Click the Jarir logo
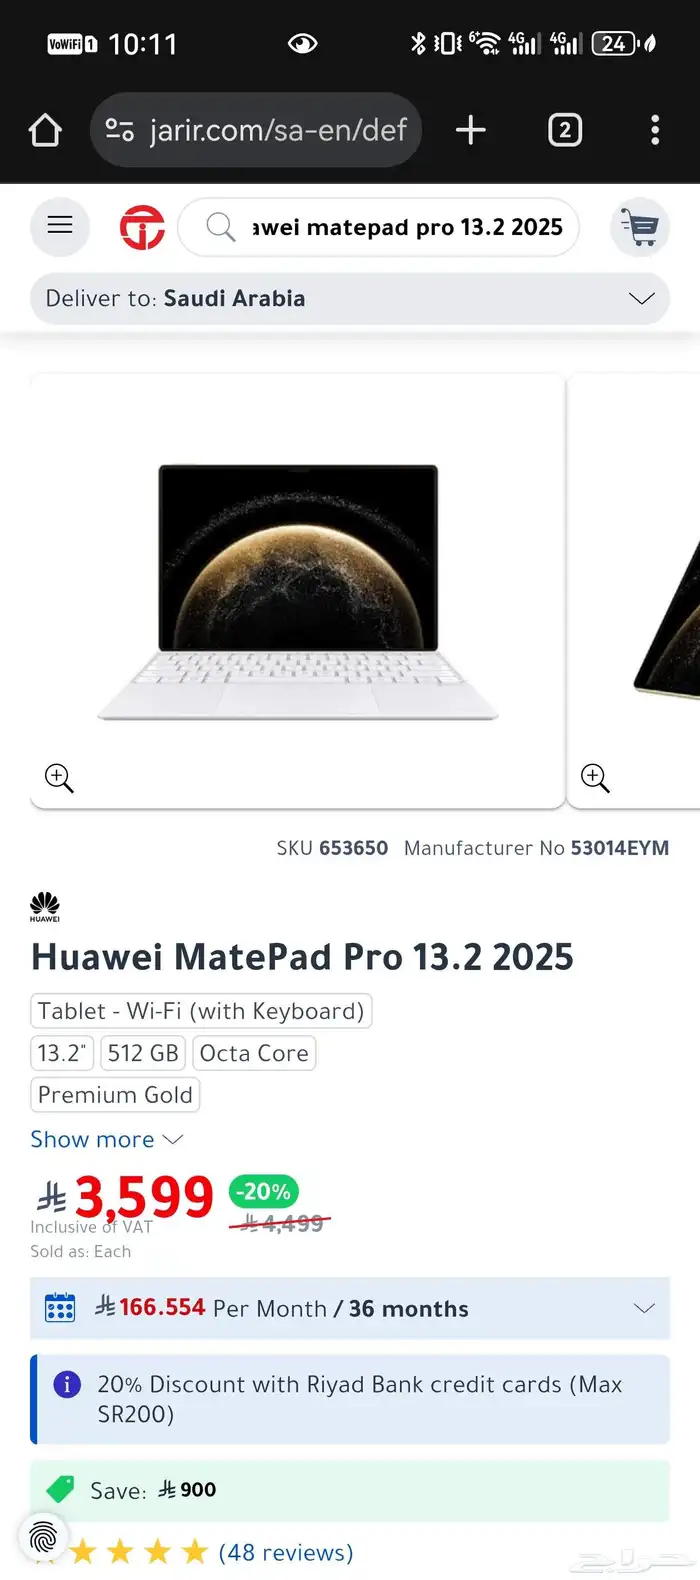Screen dimensions: 700x1580 coord(142,227)
